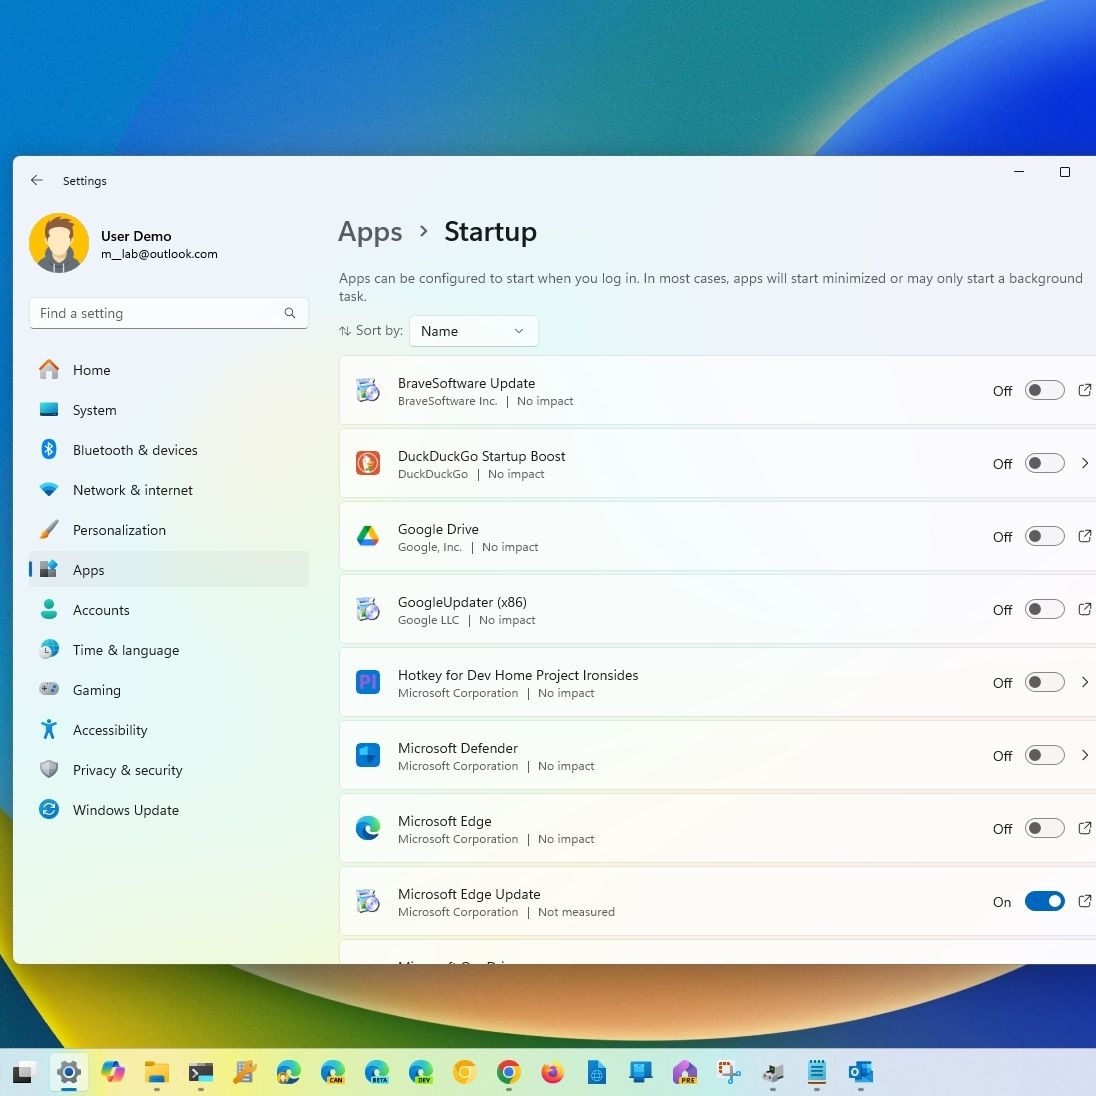Click 'Google LLC' publisher text
This screenshot has width=1096, height=1096.
pyautogui.click(x=428, y=620)
